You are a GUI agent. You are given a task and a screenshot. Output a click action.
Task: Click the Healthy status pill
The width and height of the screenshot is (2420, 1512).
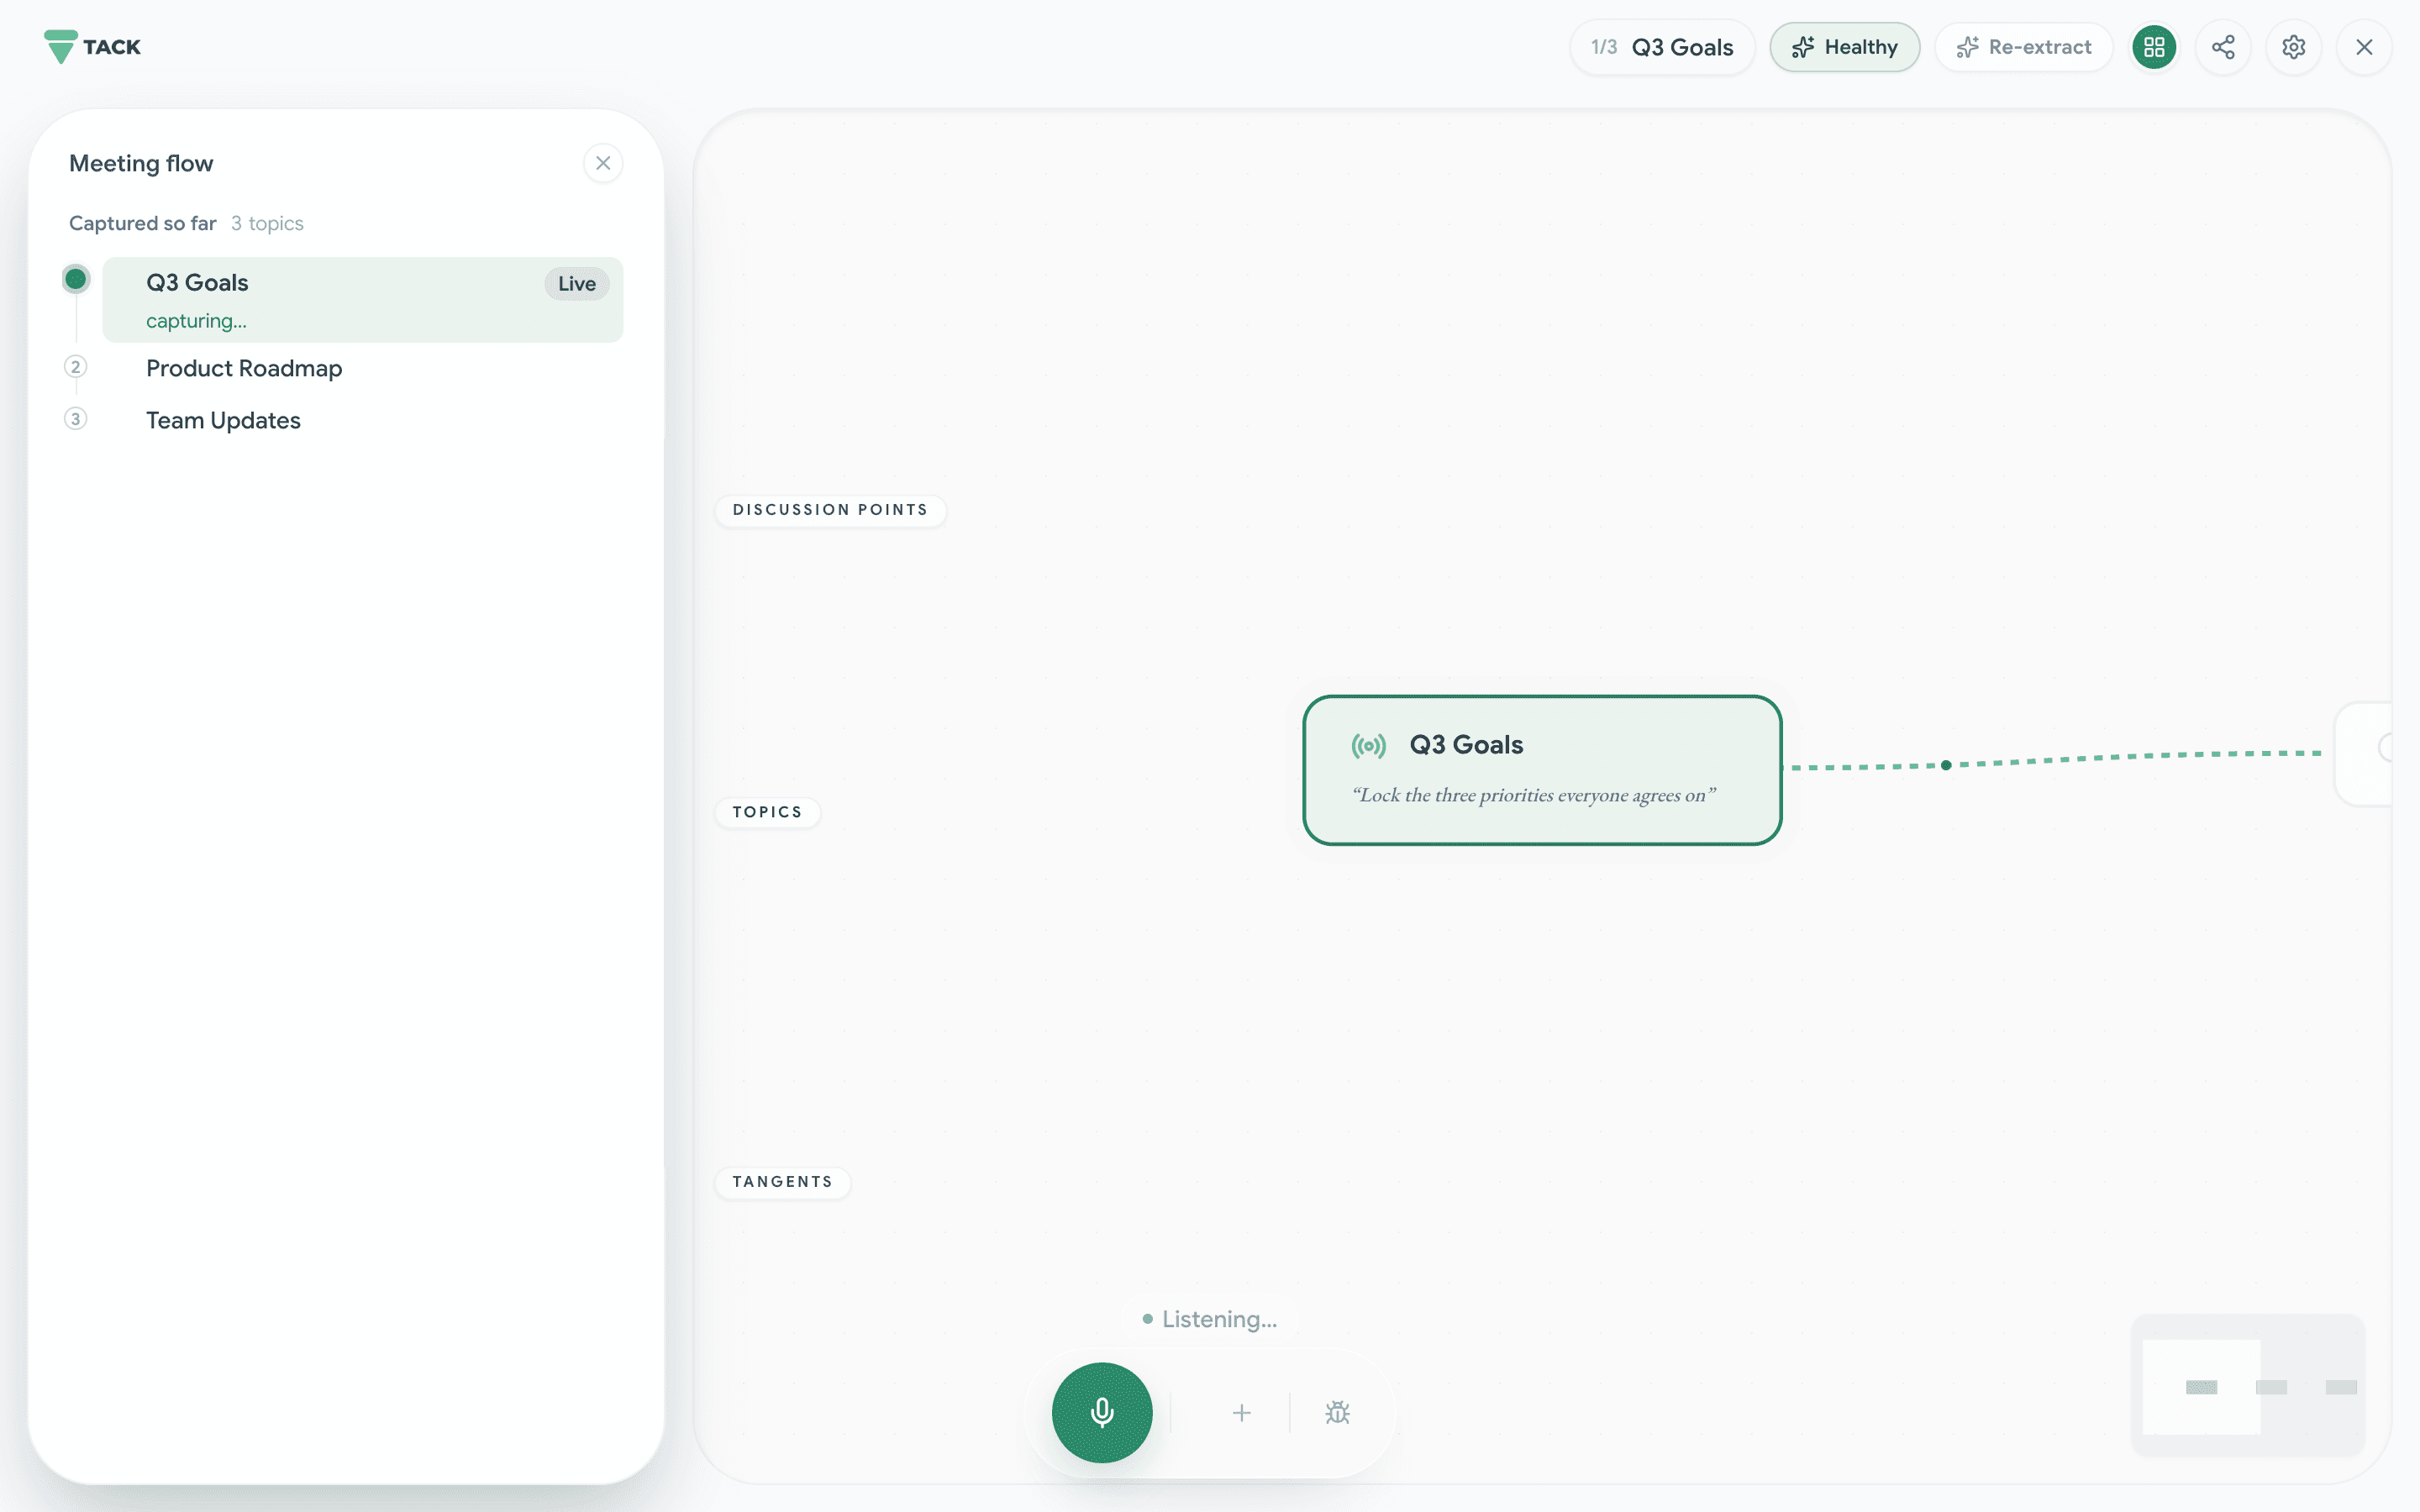[x=1844, y=47]
